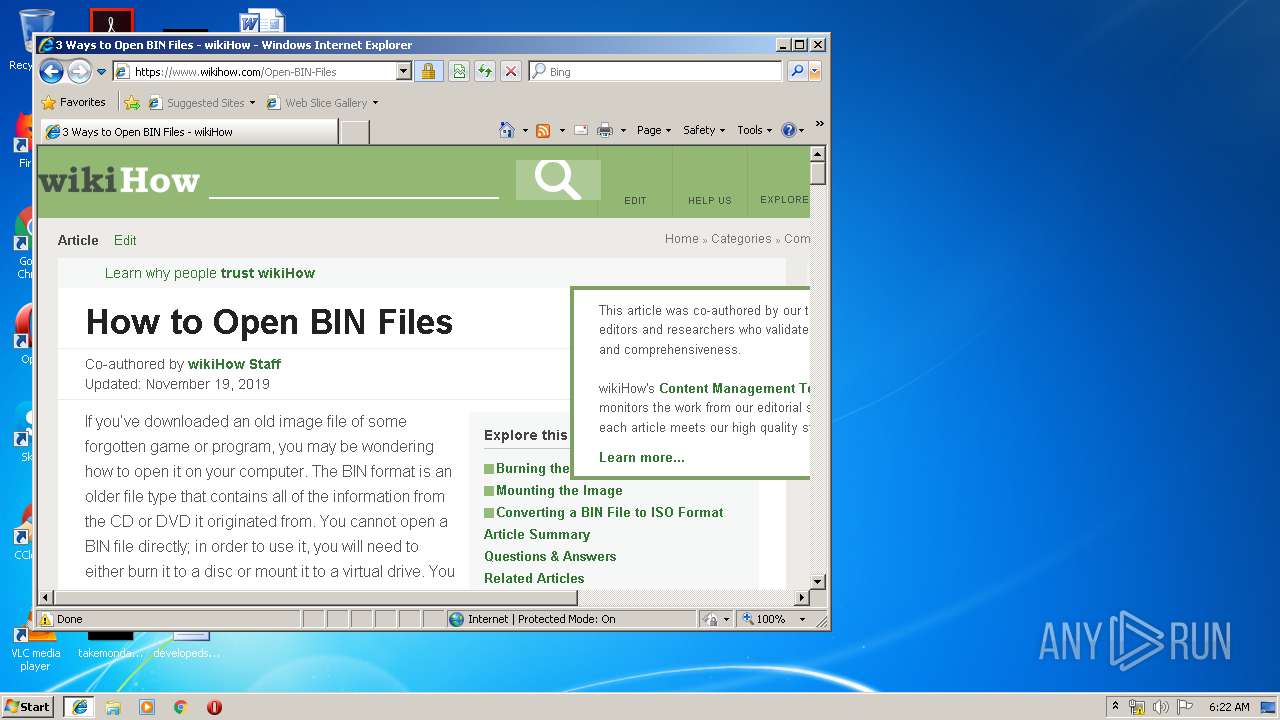Click the security lock icon in address bar
Screen dimensions: 1280x720
point(428,72)
